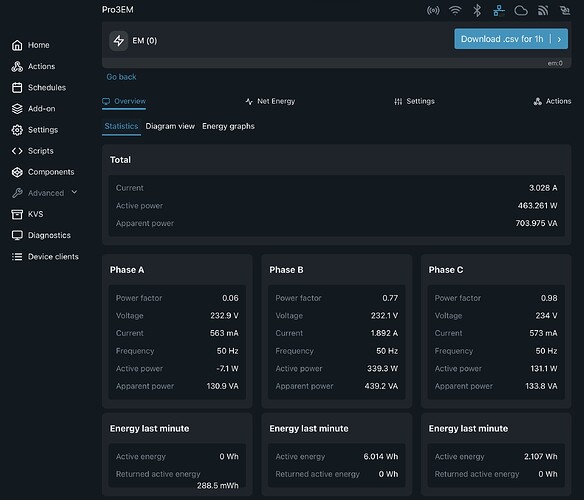This screenshot has width=584, height=500.
Task: Click the Ethernet network icon
Action: [499, 10]
